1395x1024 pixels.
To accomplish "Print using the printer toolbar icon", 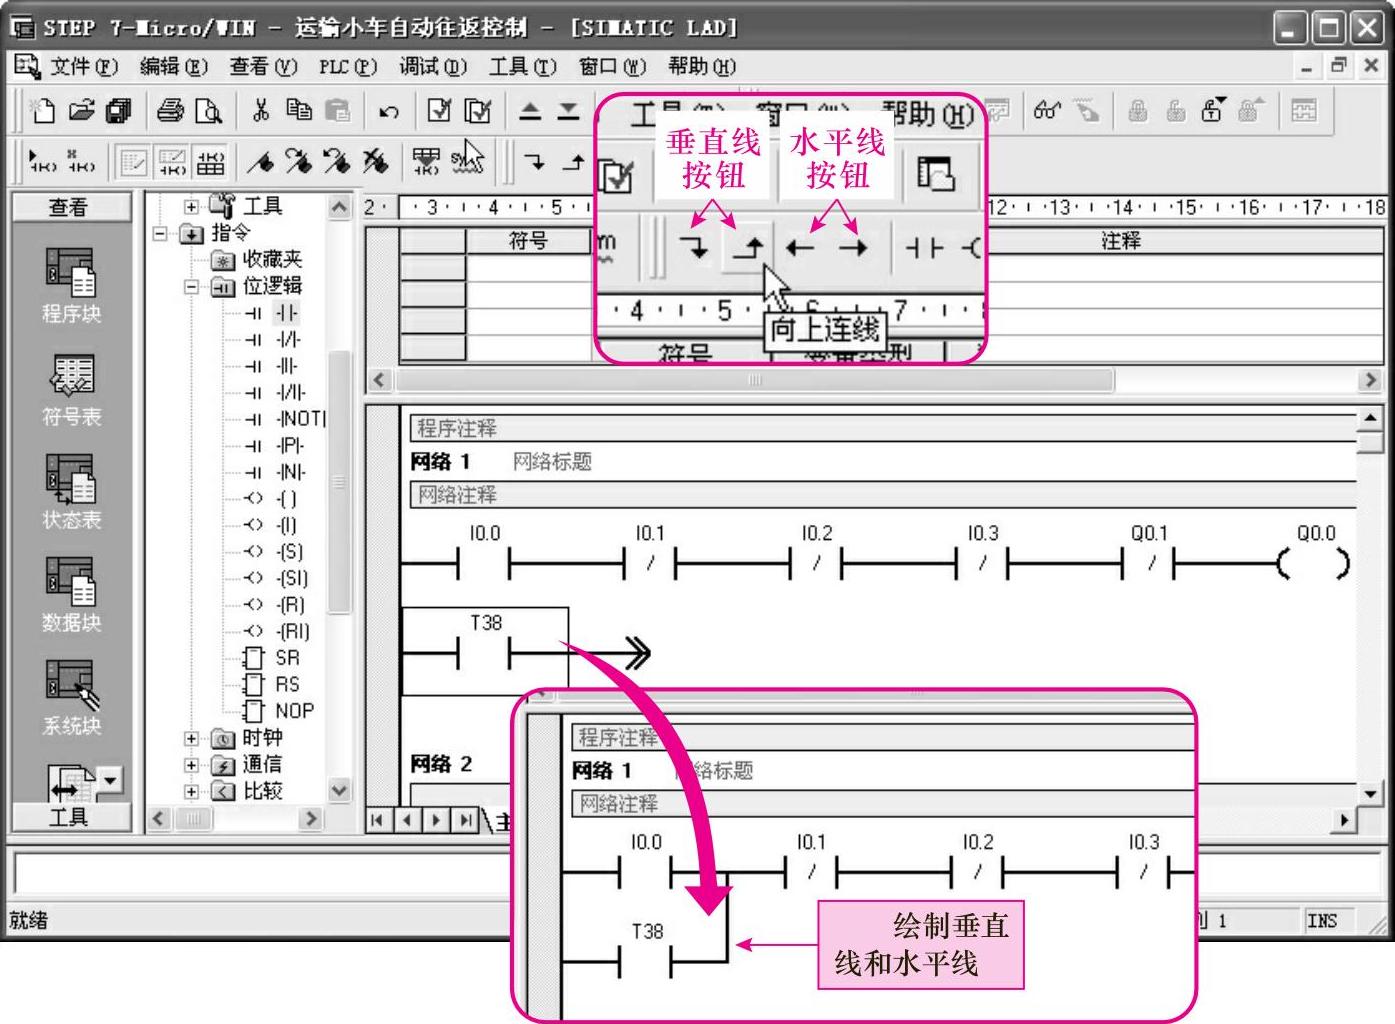I will click(x=171, y=110).
